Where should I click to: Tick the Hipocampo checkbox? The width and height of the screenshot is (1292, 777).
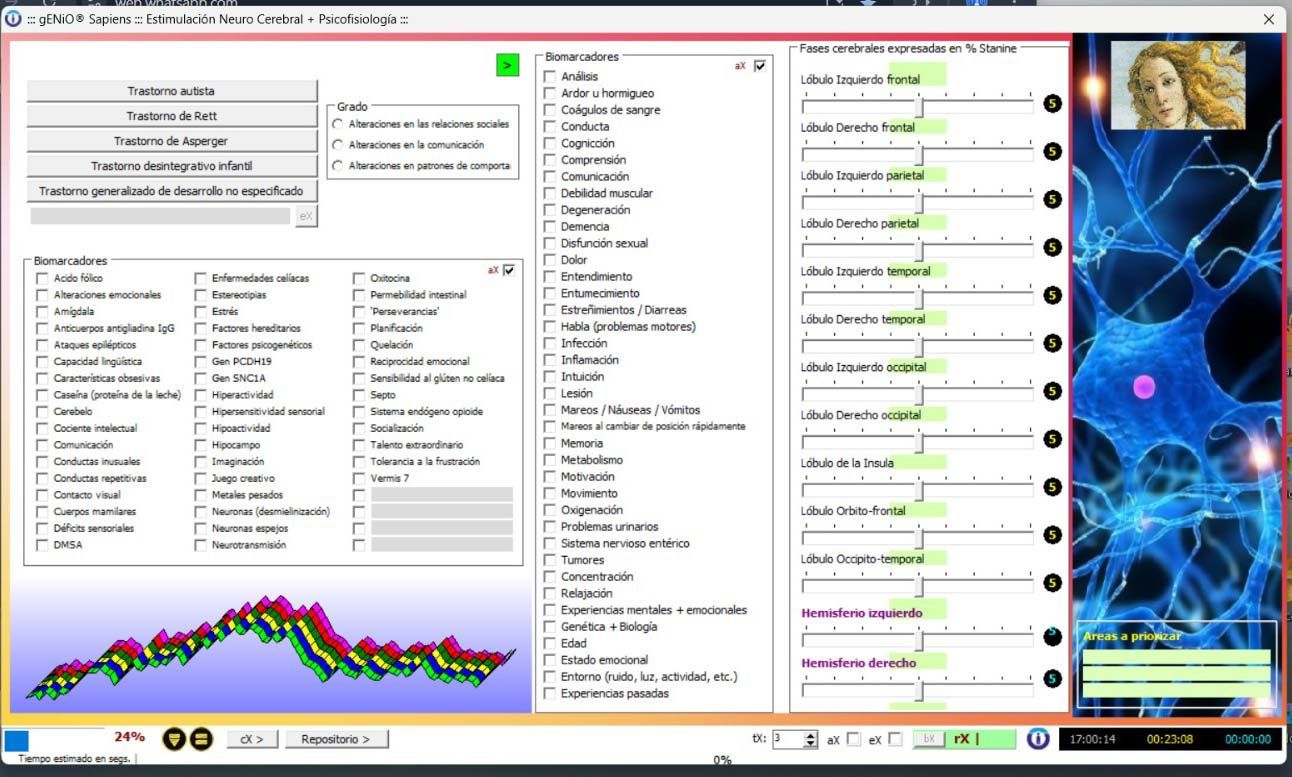[201, 445]
